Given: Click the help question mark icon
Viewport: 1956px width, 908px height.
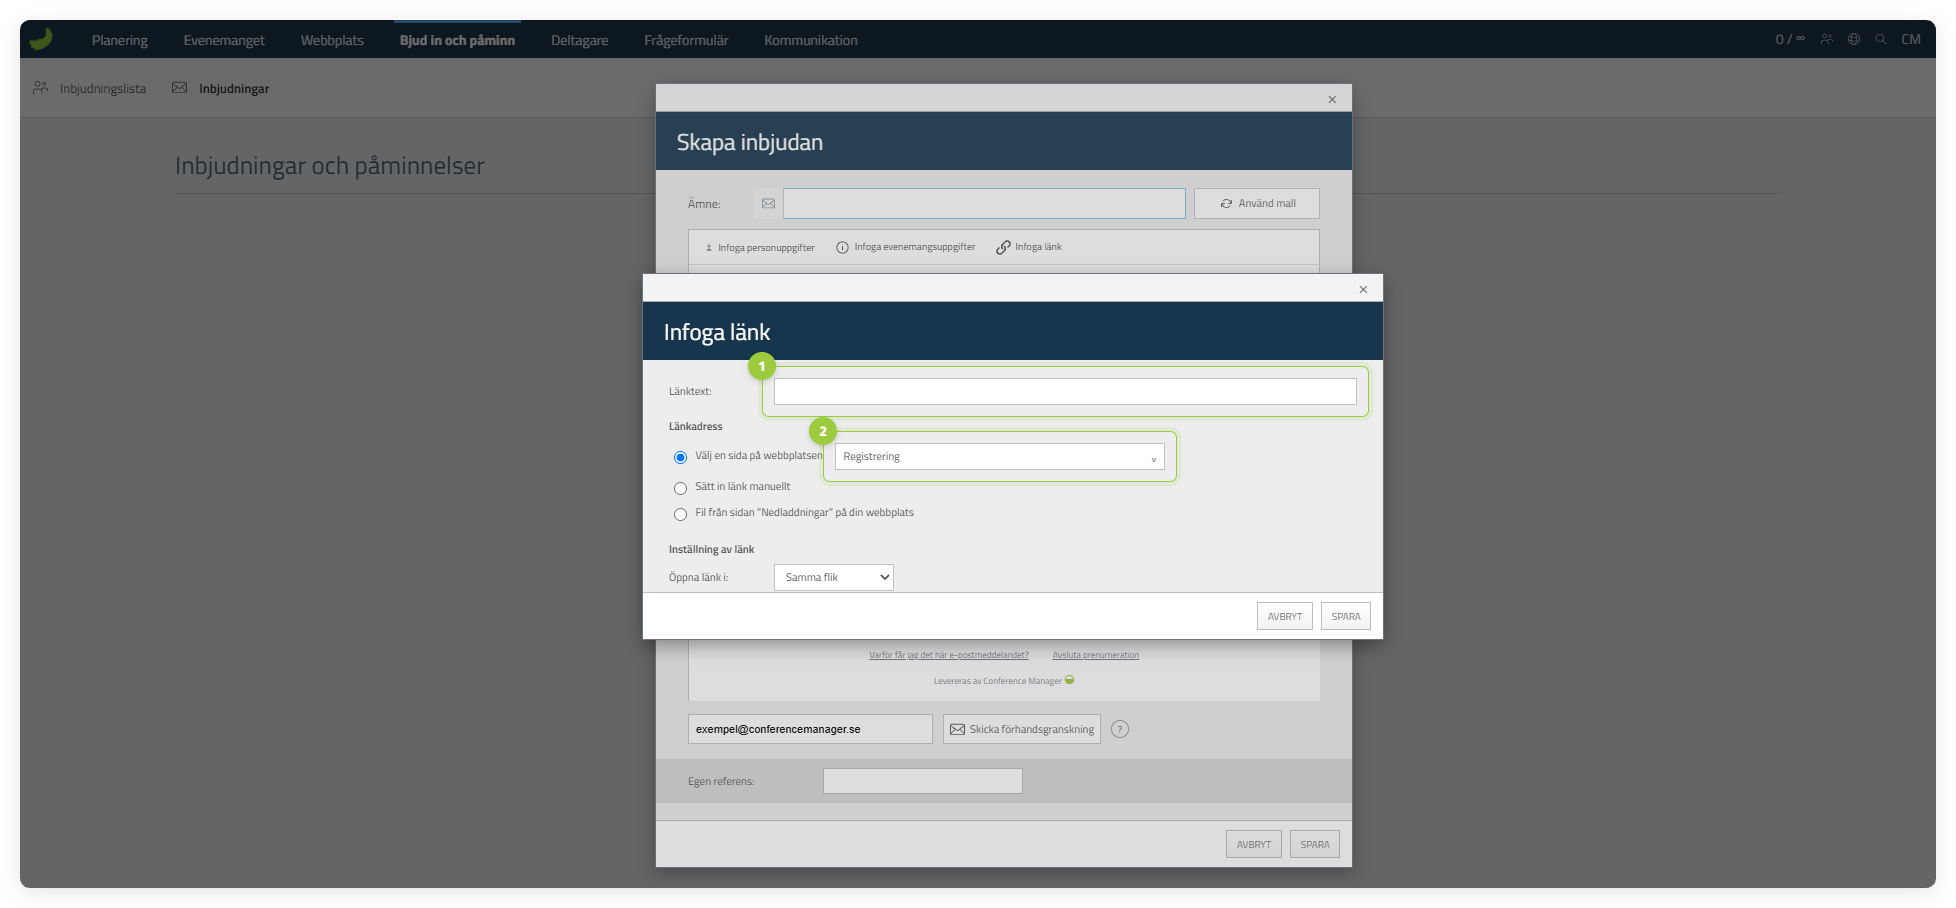Looking at the screenshot, I should point(1120,729).
